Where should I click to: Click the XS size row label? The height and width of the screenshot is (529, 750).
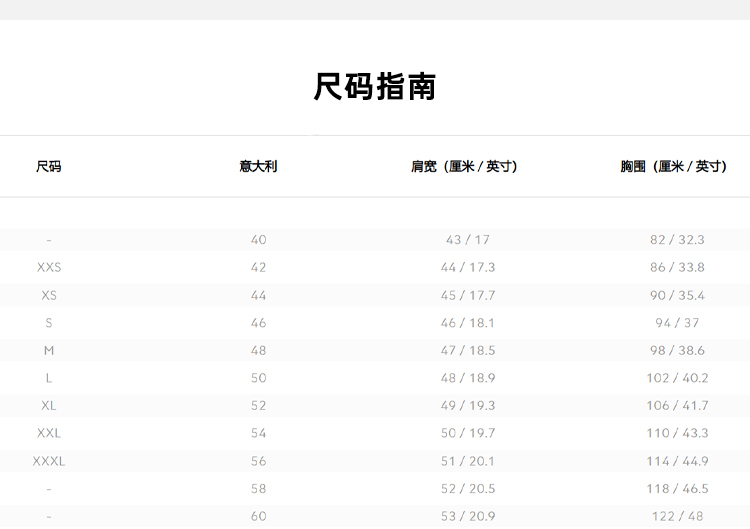[48, 296]
